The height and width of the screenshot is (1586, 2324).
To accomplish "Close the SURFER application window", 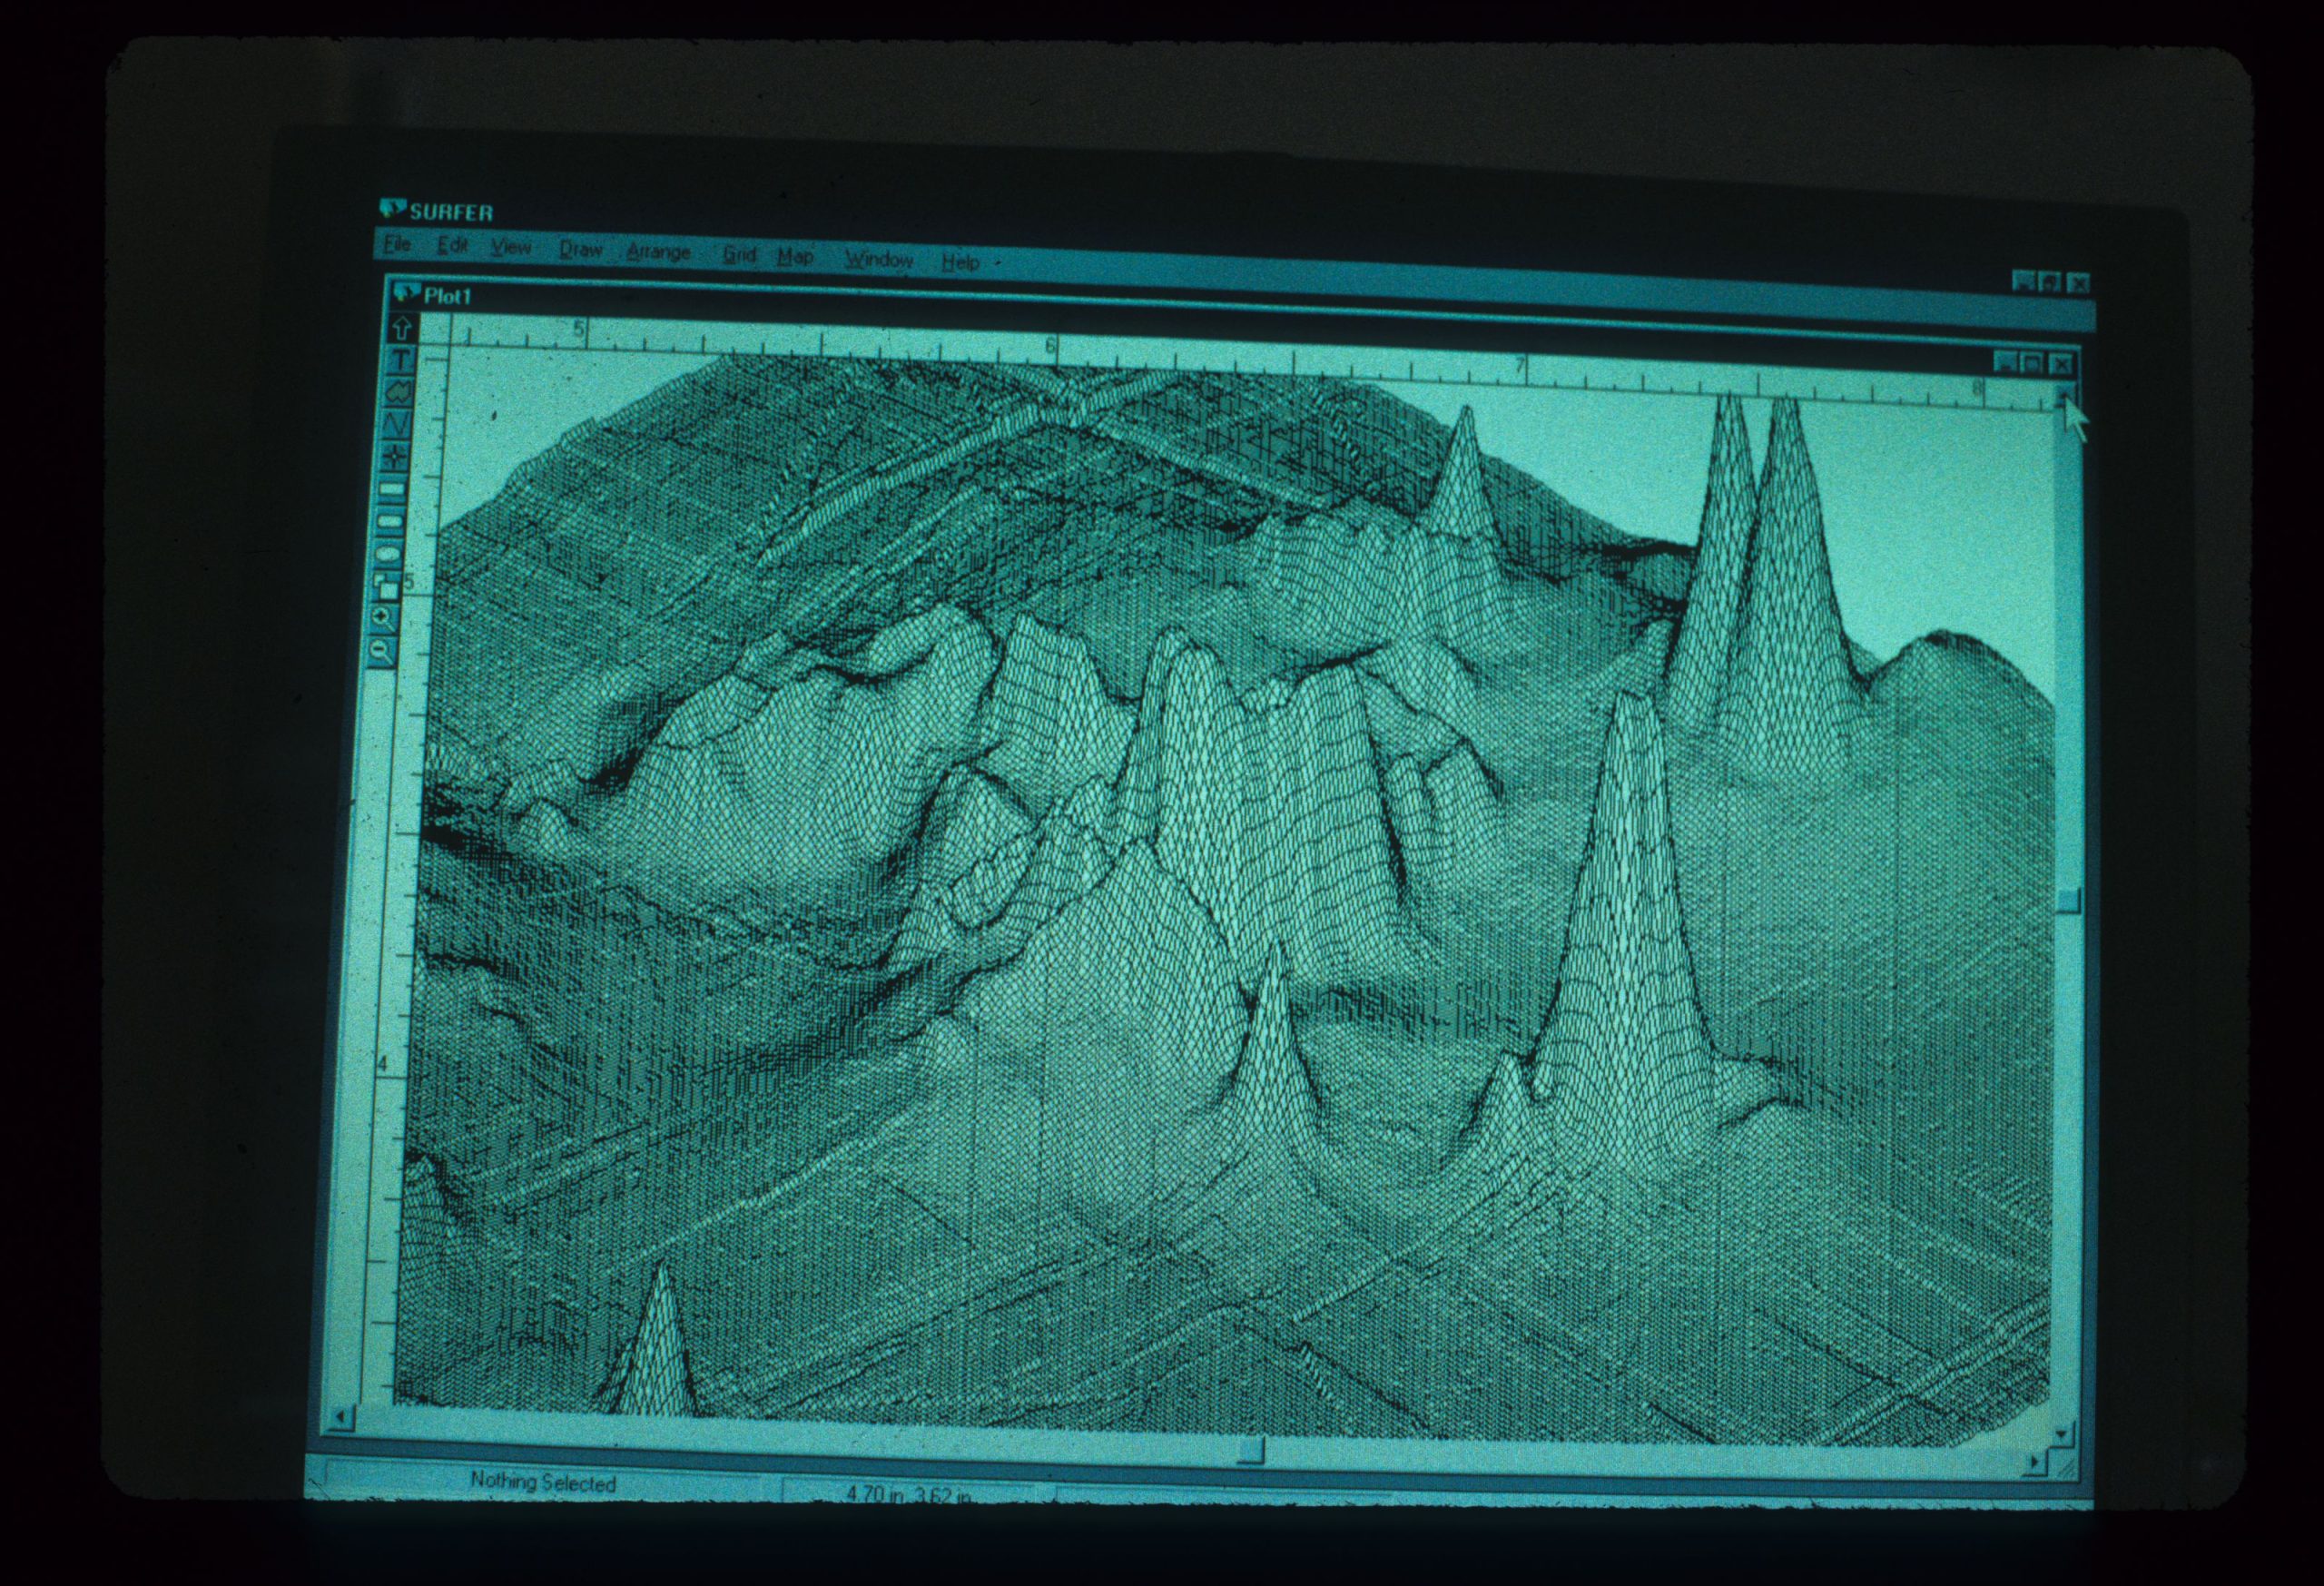I will 2078,284.
